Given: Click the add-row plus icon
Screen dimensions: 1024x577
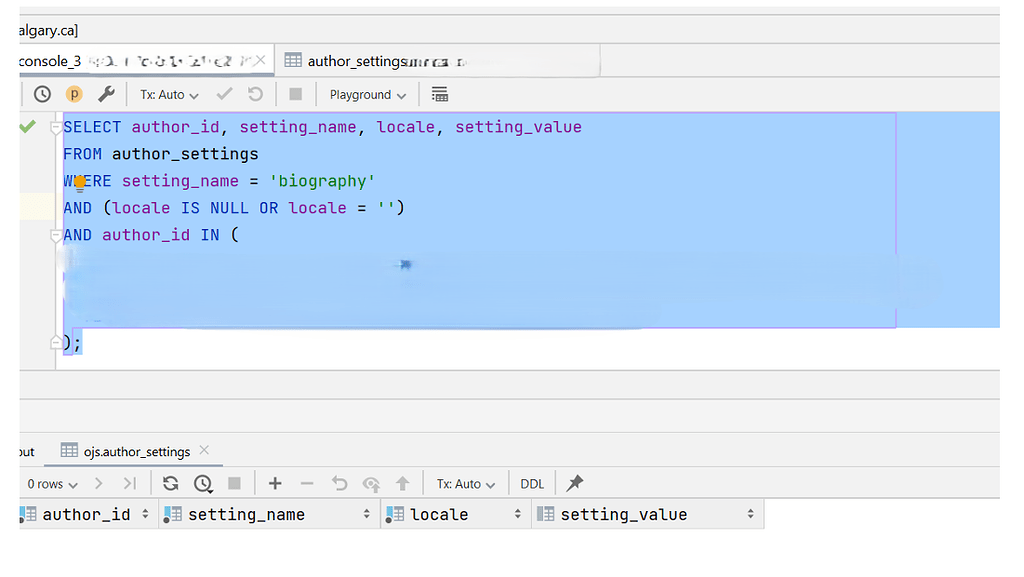Looking at the screenshot, I should (275, 483).
